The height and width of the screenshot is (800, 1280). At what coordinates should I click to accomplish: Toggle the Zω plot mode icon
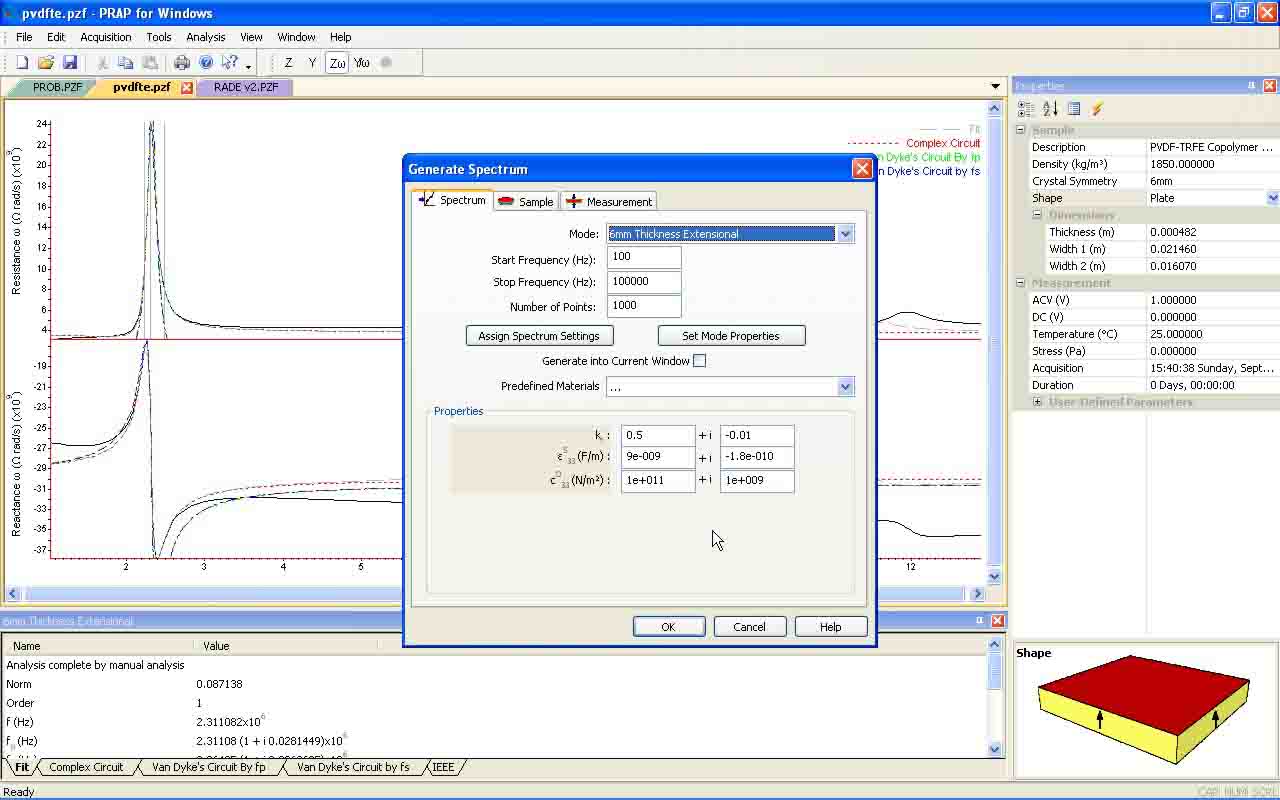tap(337, 63)
